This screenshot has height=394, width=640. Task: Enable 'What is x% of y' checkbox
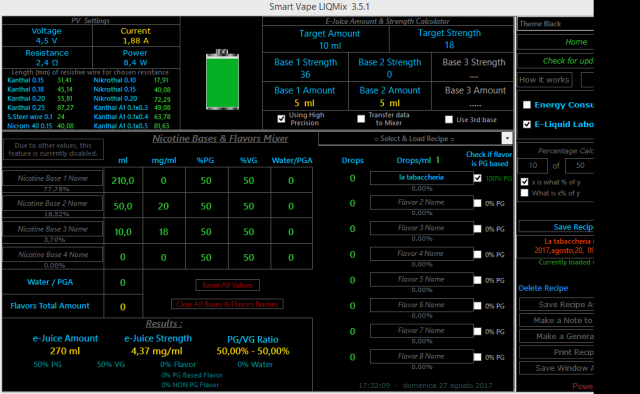[524, 193]
